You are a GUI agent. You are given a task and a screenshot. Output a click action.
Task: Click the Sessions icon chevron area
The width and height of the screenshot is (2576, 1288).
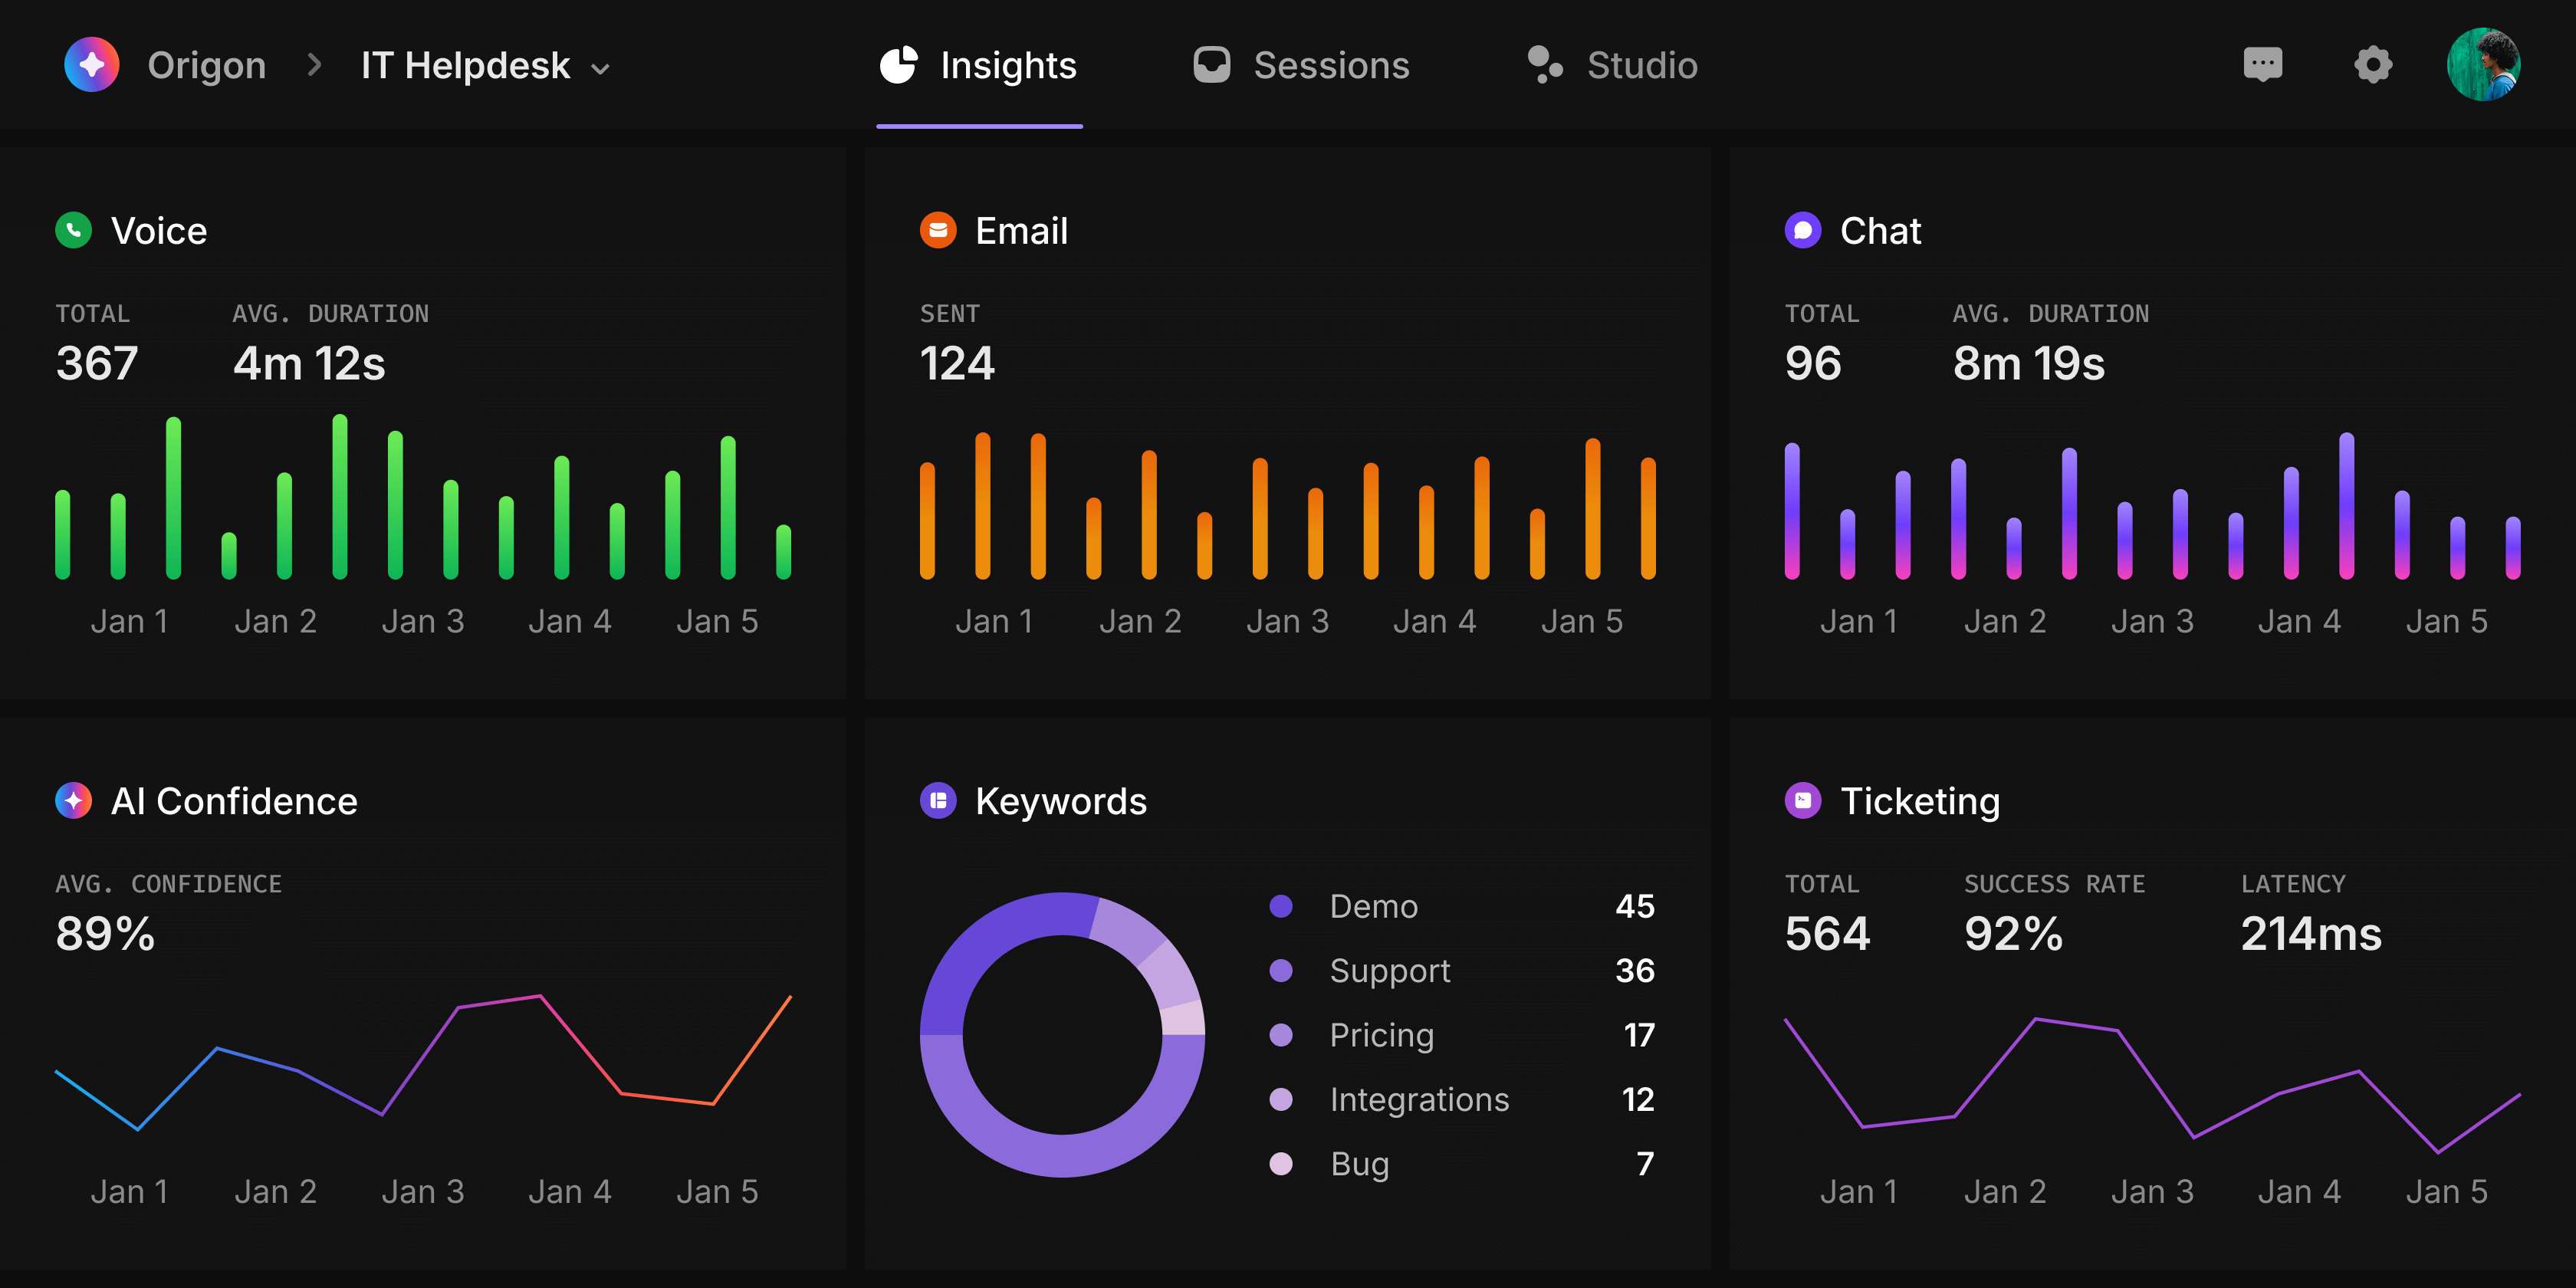coord(1211,64)
